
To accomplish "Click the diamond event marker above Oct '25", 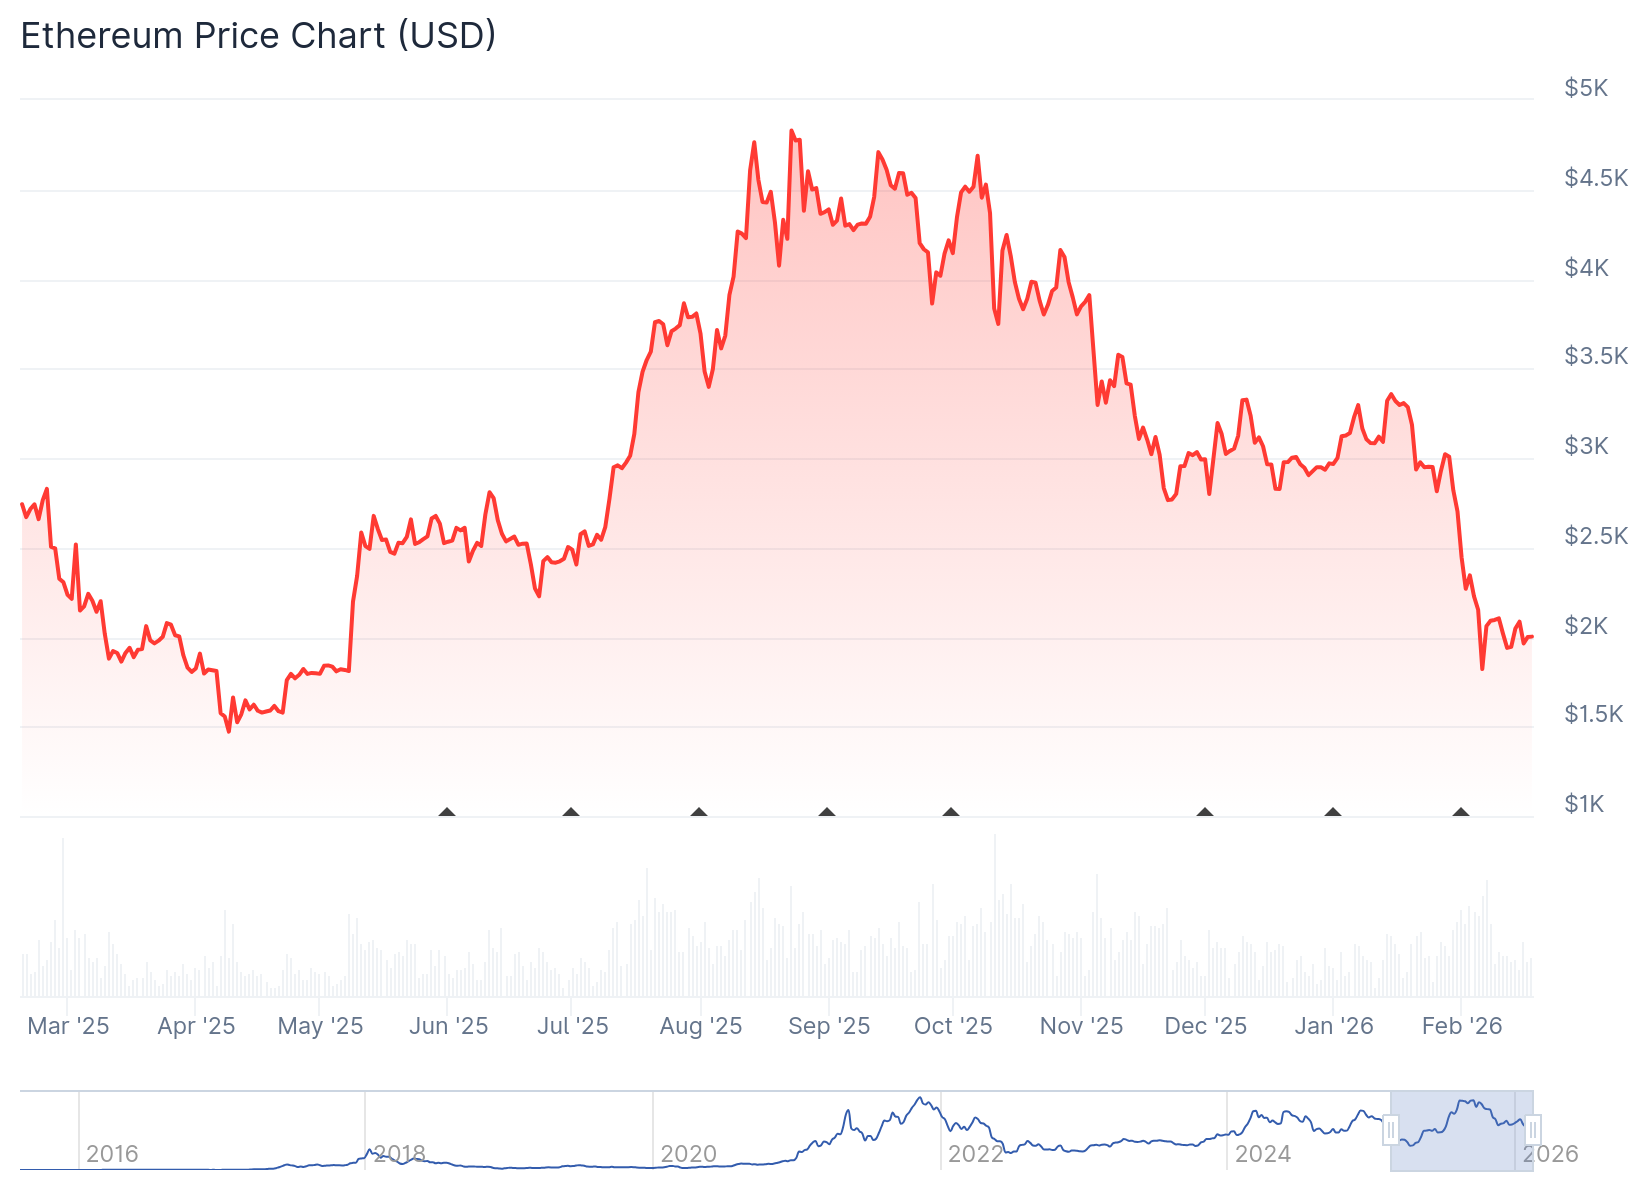I will 951,812.
